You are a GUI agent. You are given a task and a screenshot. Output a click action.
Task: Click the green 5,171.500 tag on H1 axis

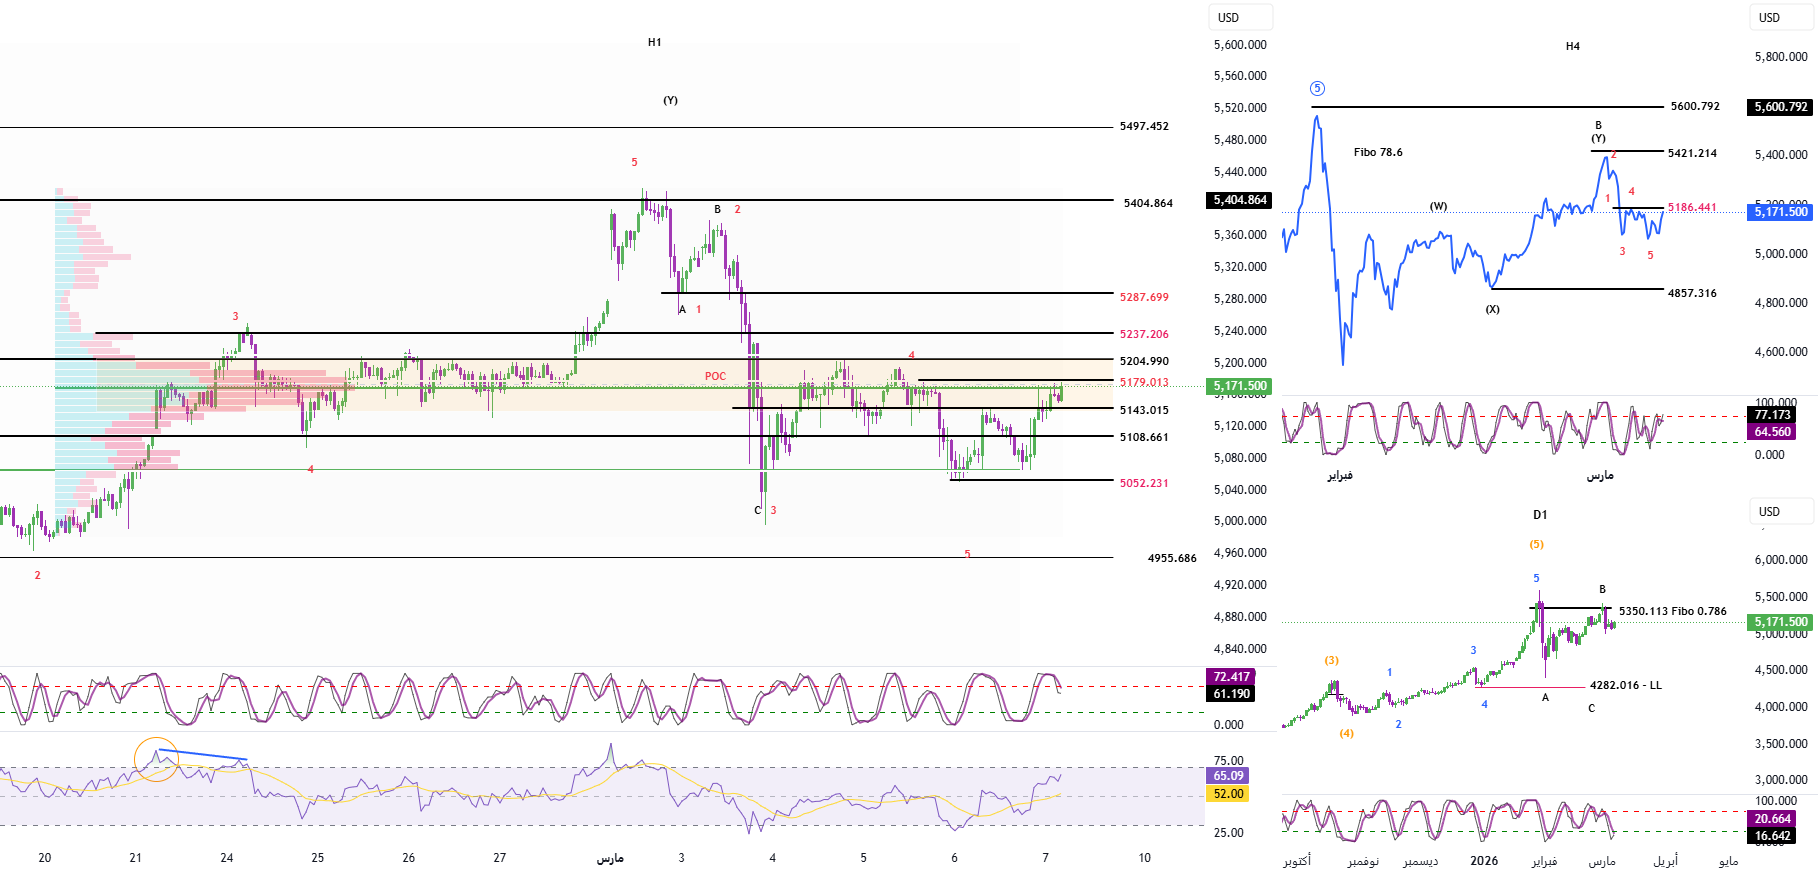pos(1240,386)
